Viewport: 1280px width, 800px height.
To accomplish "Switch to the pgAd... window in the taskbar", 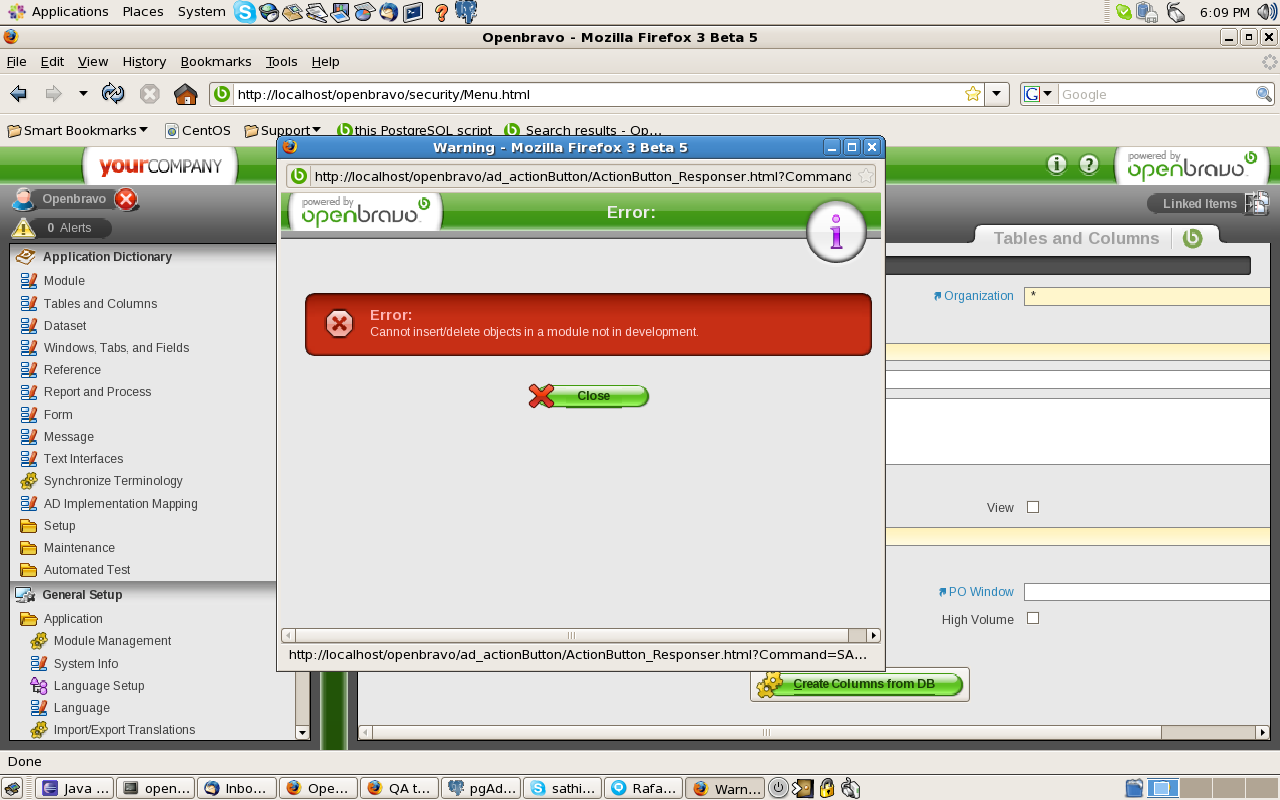I will 481,788.
